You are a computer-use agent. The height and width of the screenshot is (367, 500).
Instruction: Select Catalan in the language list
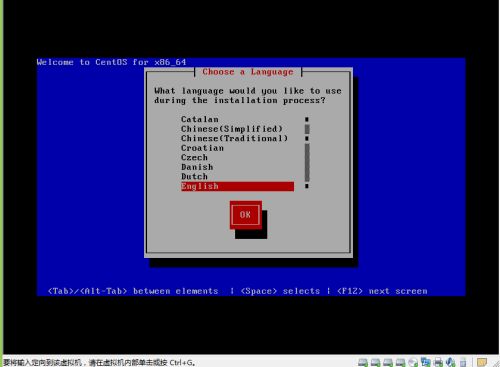237,119
